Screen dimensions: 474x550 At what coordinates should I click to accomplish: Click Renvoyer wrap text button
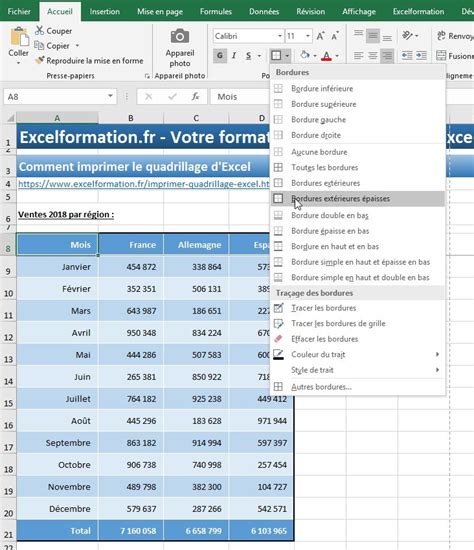[455, 36]
